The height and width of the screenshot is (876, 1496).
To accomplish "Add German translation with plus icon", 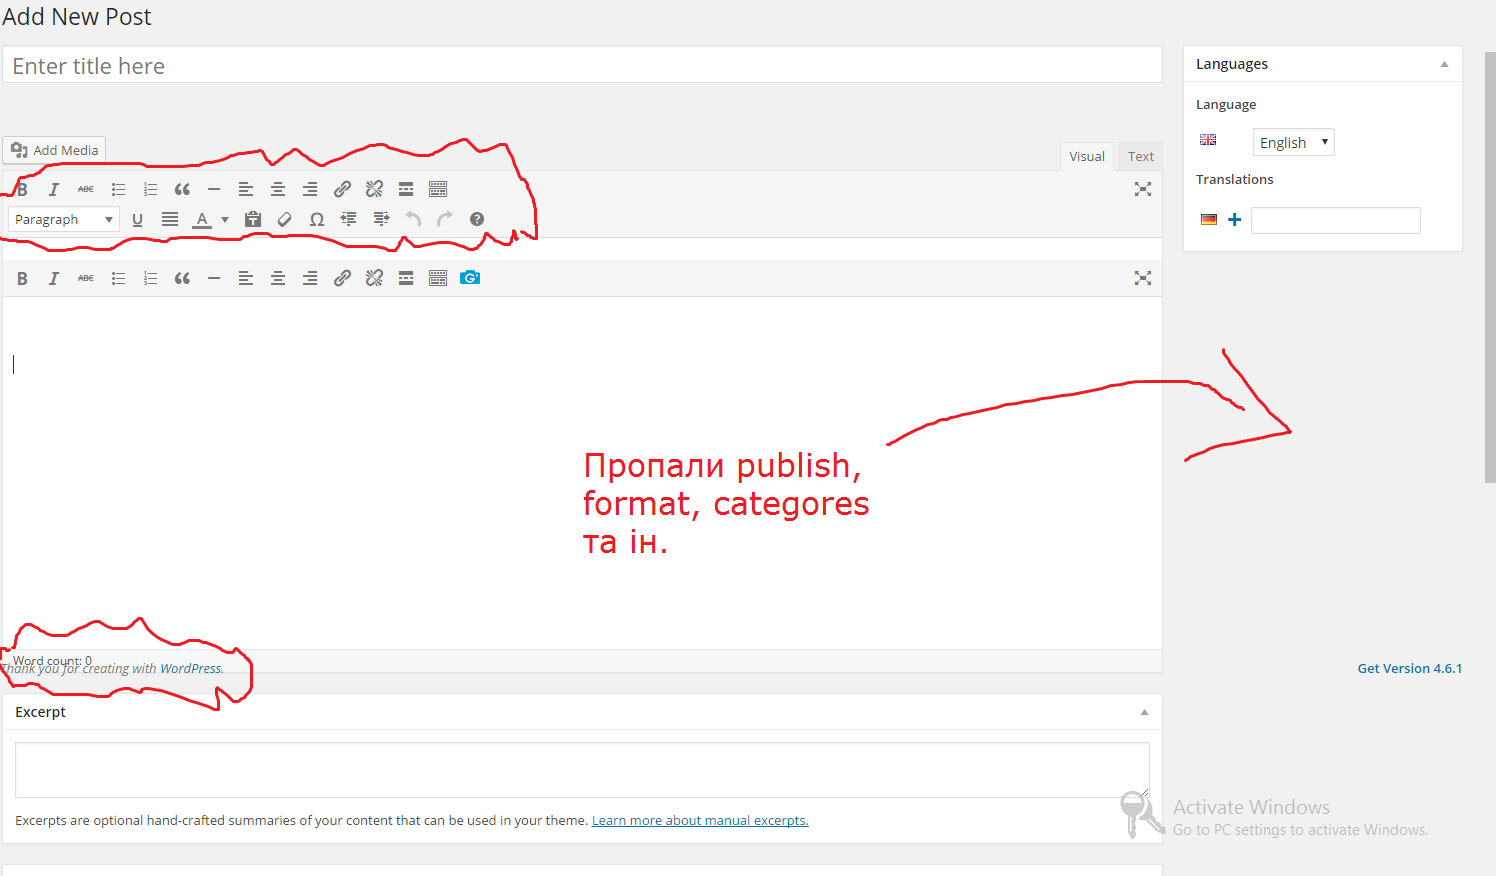I will tap(1235, 220).
